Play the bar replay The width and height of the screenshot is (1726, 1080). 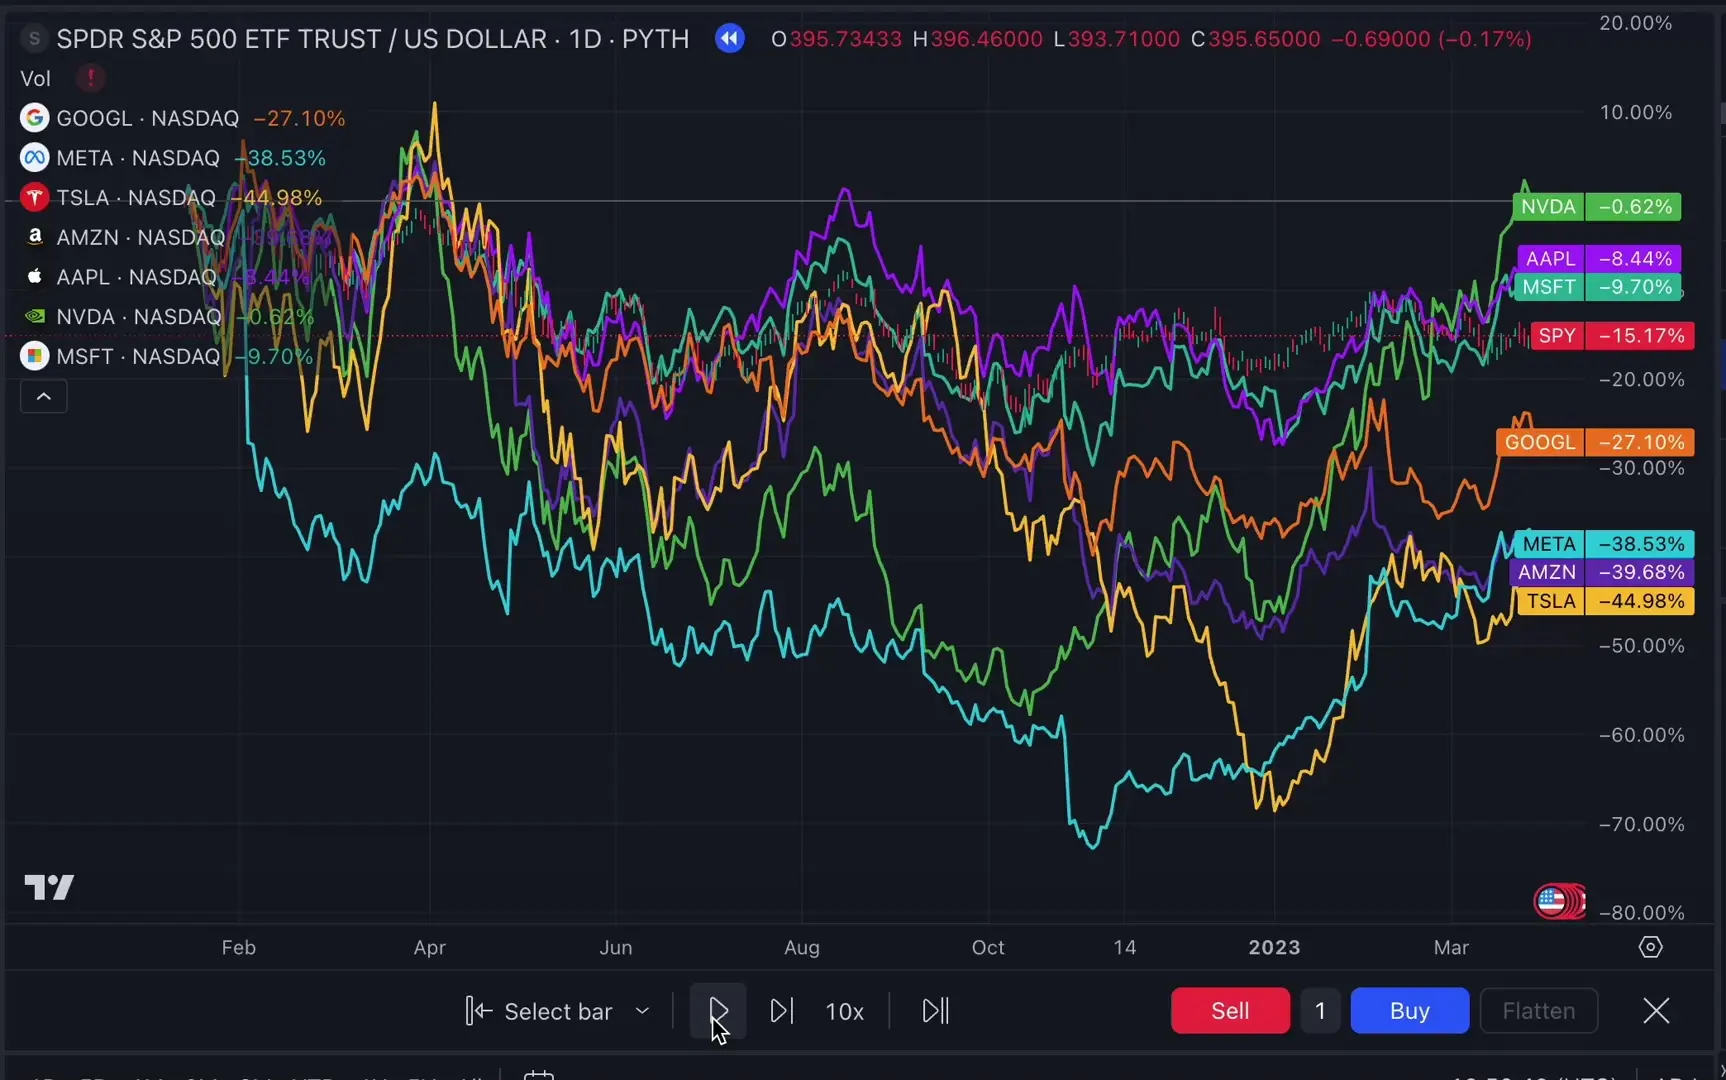(x=718, y=1010)
